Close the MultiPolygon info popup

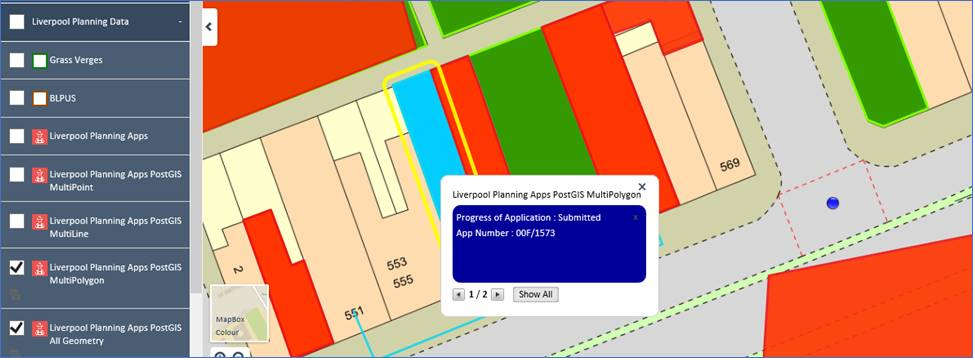click(x=642, y=187)
